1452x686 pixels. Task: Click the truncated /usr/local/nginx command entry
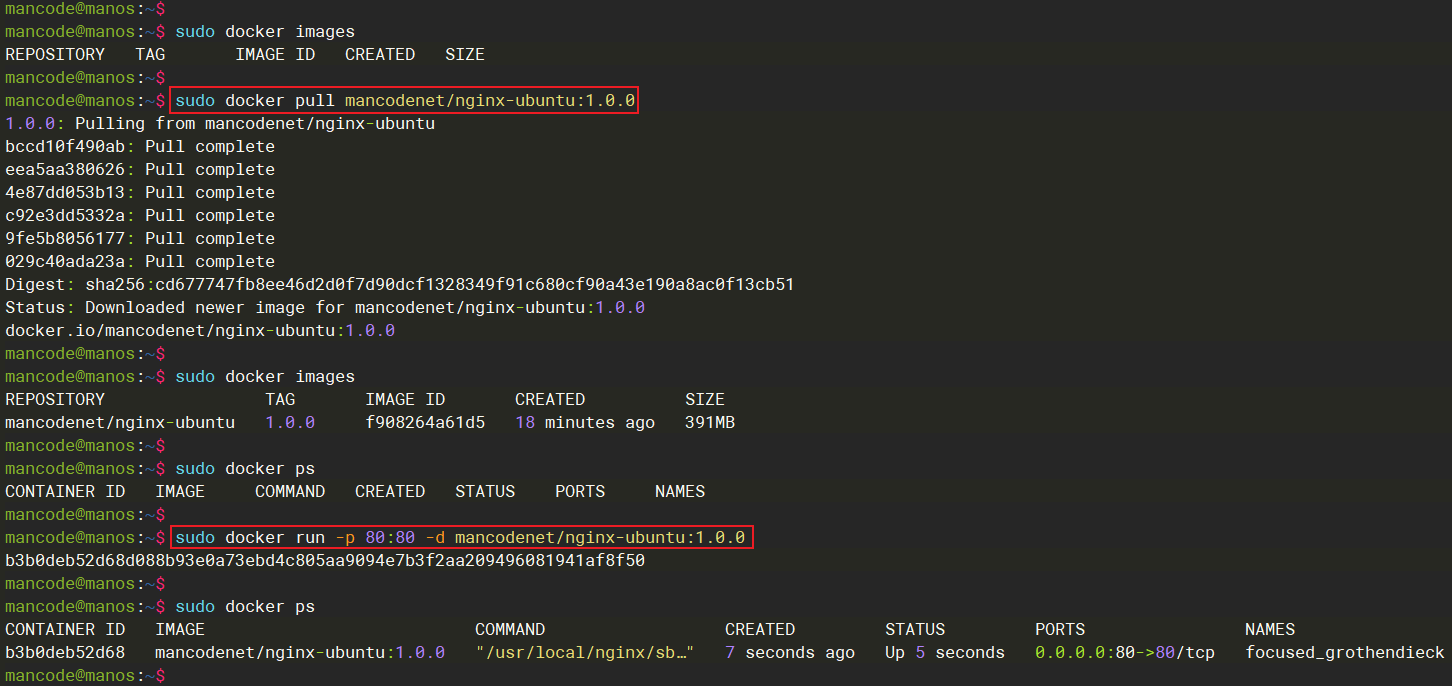click(x=584, y=653)
